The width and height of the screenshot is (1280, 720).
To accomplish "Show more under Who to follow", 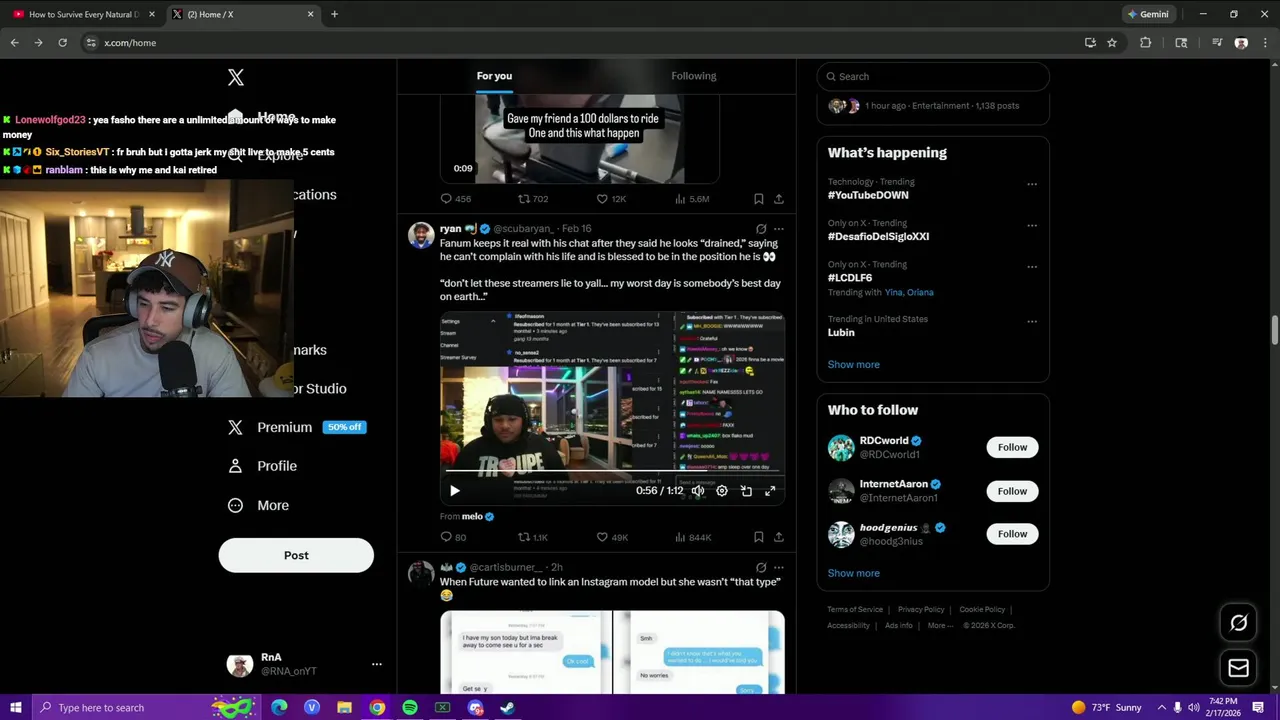I will click(x=853, y=573).
